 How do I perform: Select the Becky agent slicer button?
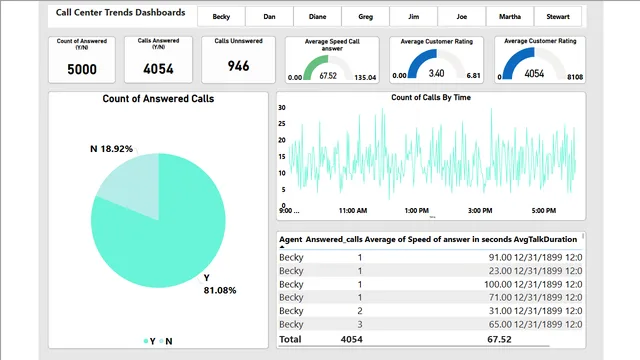coord(221,17)
